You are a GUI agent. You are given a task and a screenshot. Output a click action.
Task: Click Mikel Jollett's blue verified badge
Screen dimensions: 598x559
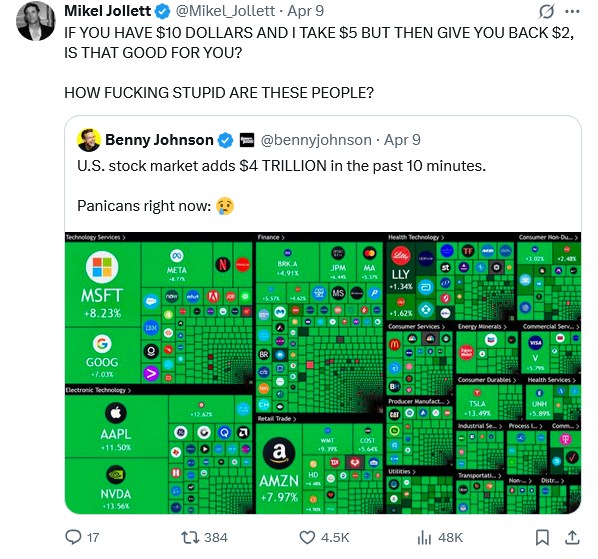point(162,11)
